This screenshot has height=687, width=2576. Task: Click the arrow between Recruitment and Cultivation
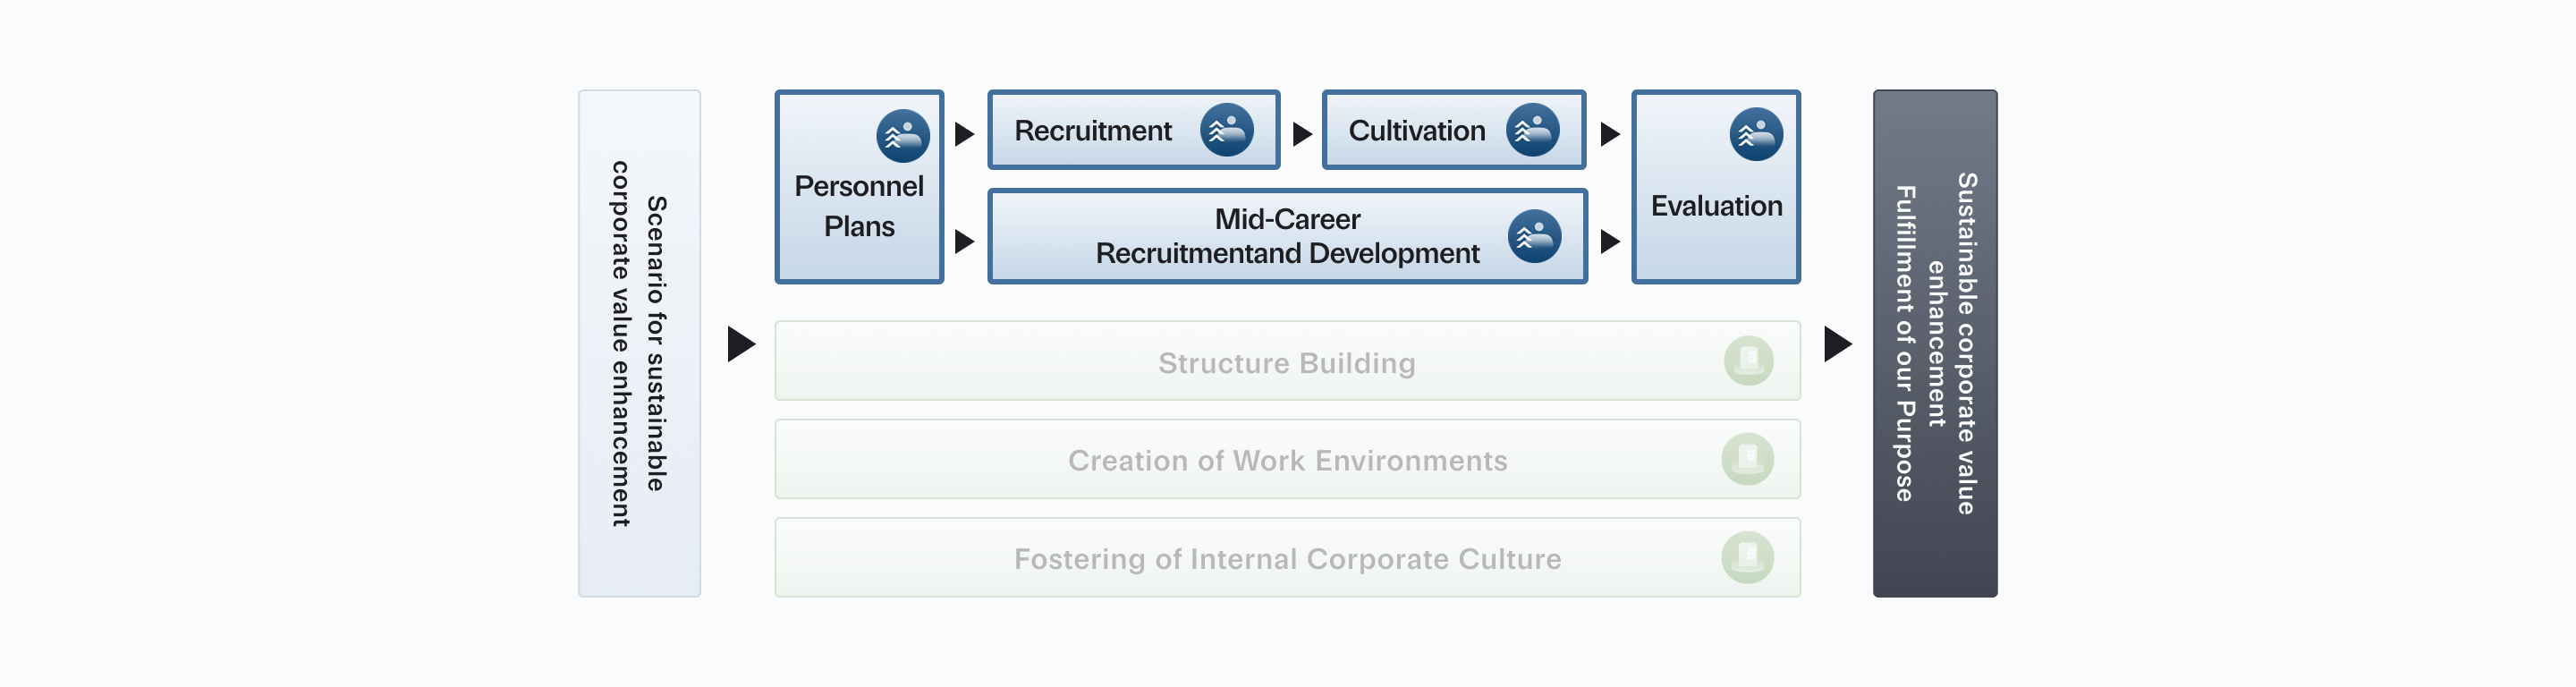1301,134
